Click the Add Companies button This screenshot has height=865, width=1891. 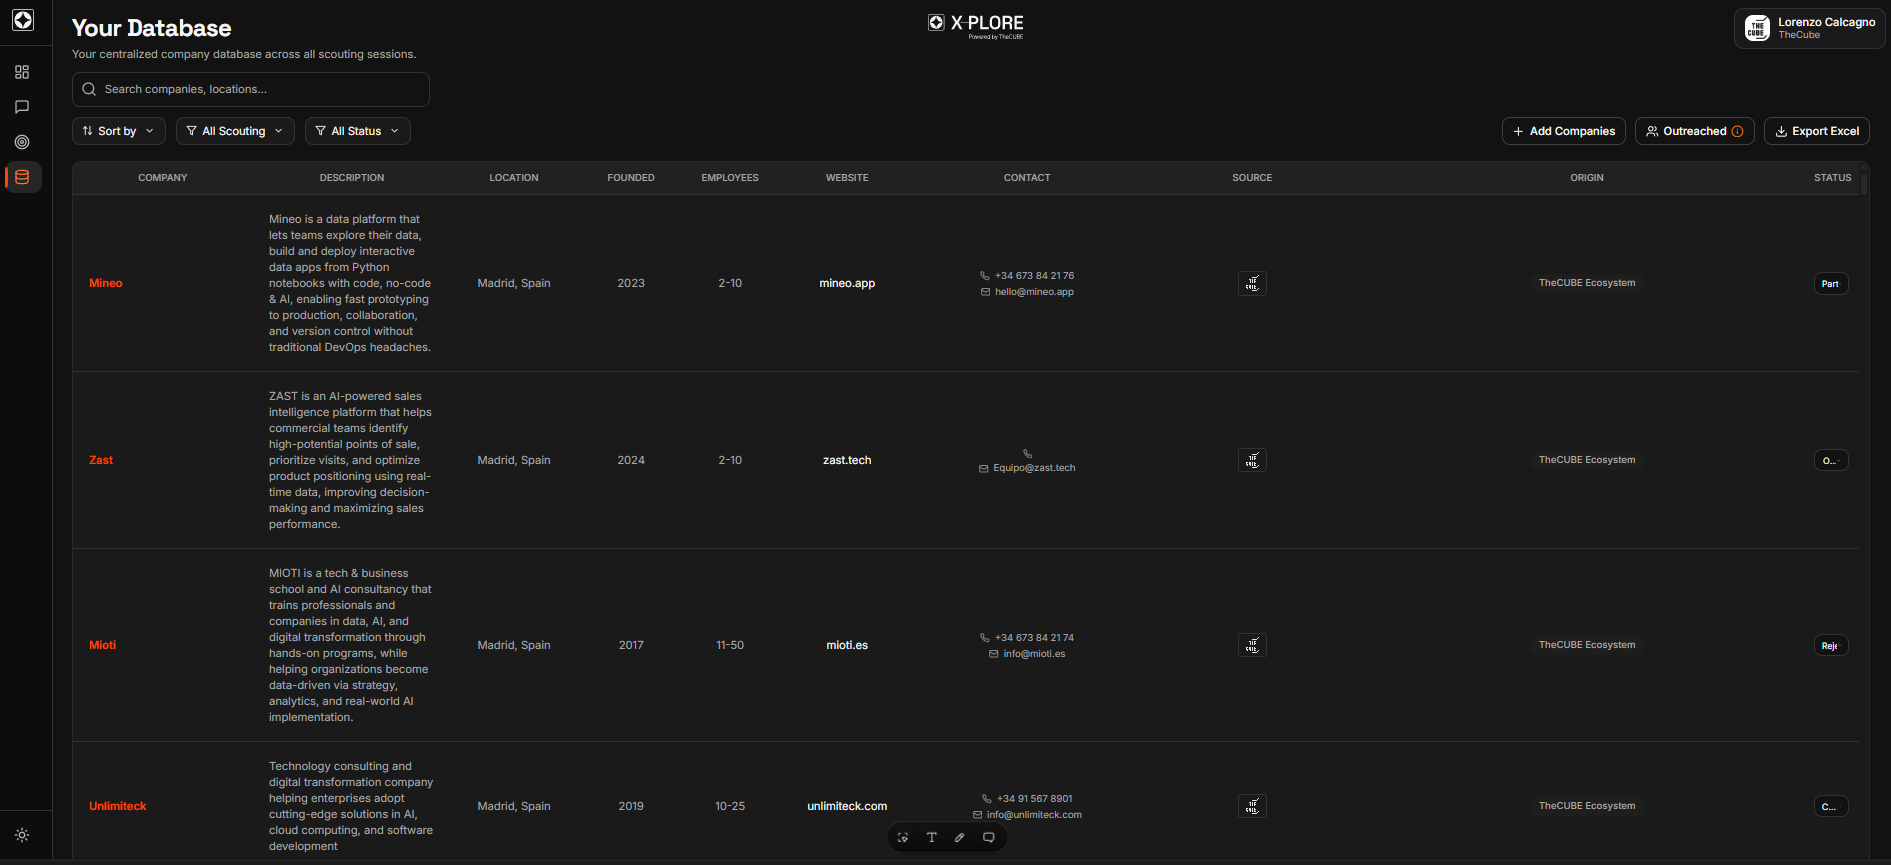(x=1563, y=131)
